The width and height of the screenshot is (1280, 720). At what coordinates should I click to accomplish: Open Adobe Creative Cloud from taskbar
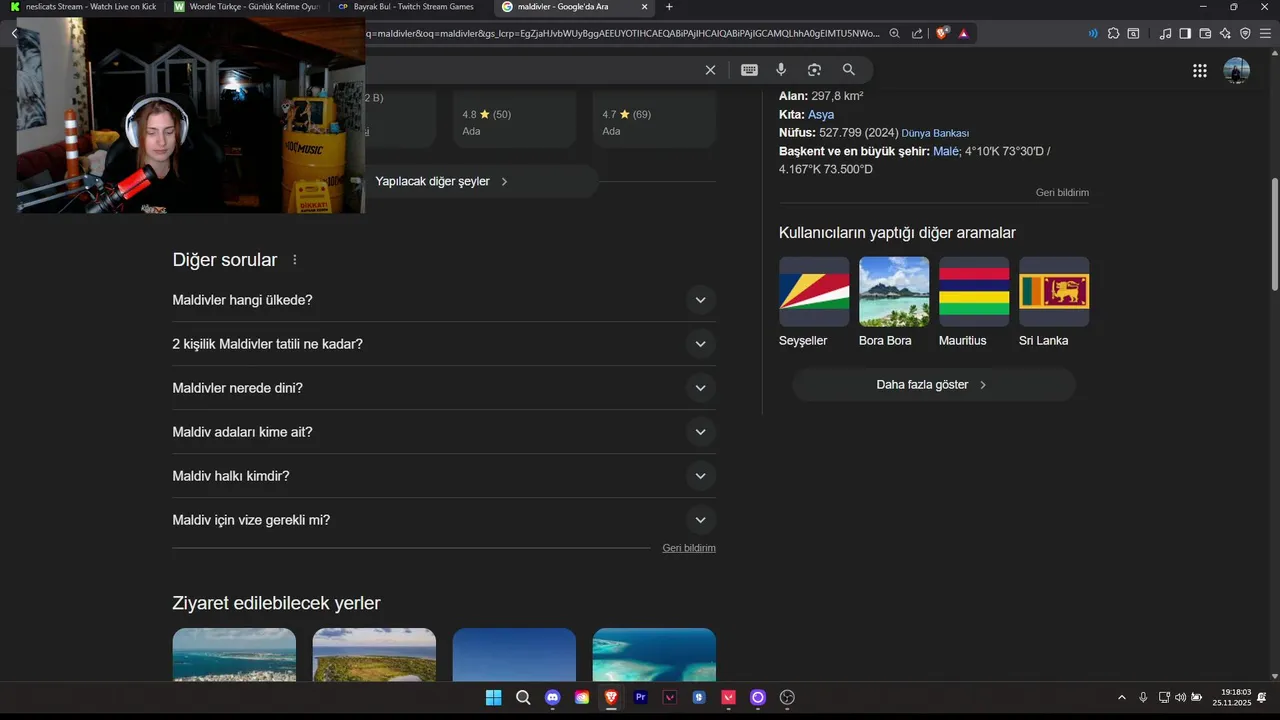582,697
